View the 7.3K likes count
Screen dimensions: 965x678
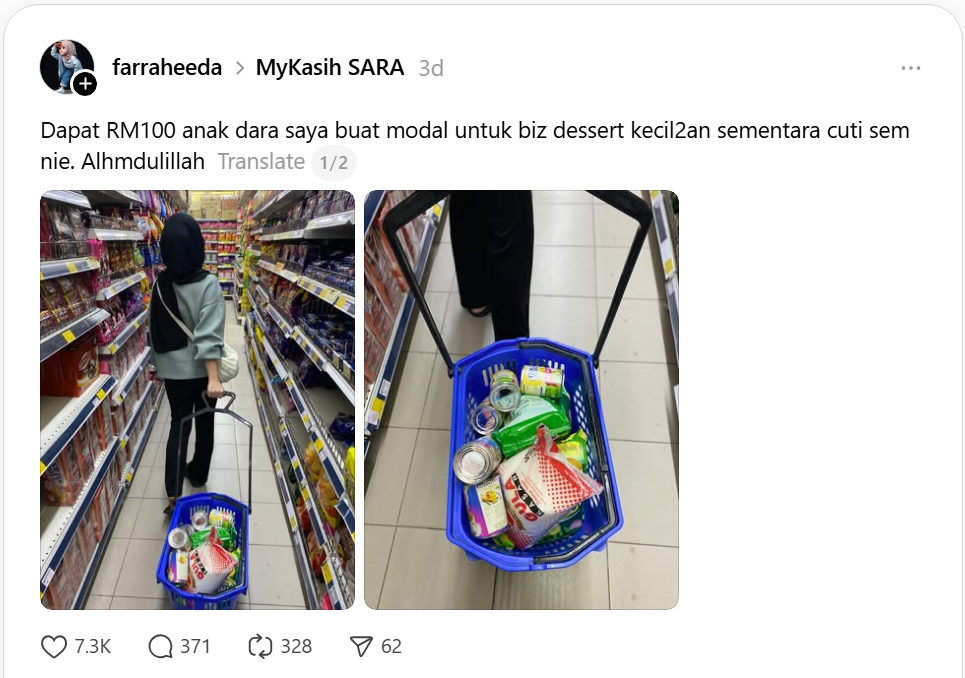[x=93, y=647]
